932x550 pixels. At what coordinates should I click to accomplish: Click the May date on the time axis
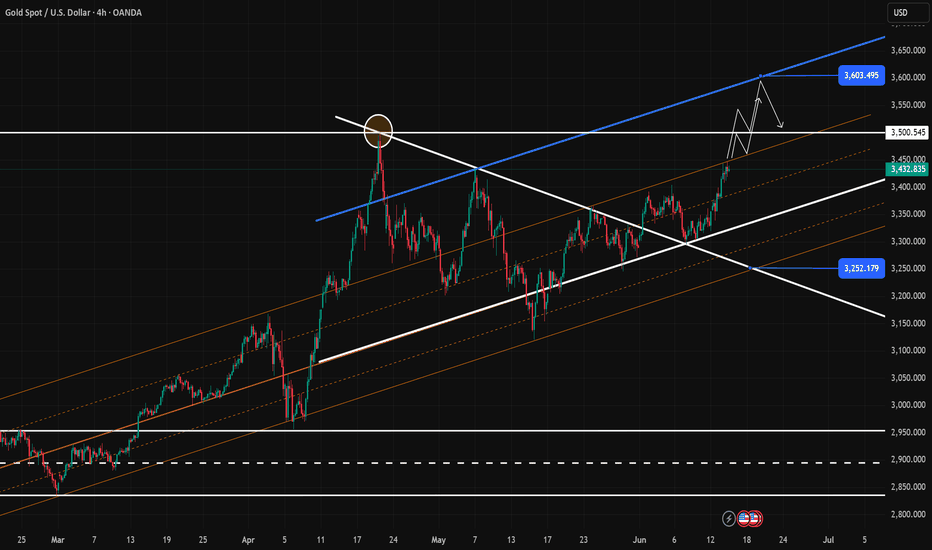pyautogui.click(x=438, y=540)
